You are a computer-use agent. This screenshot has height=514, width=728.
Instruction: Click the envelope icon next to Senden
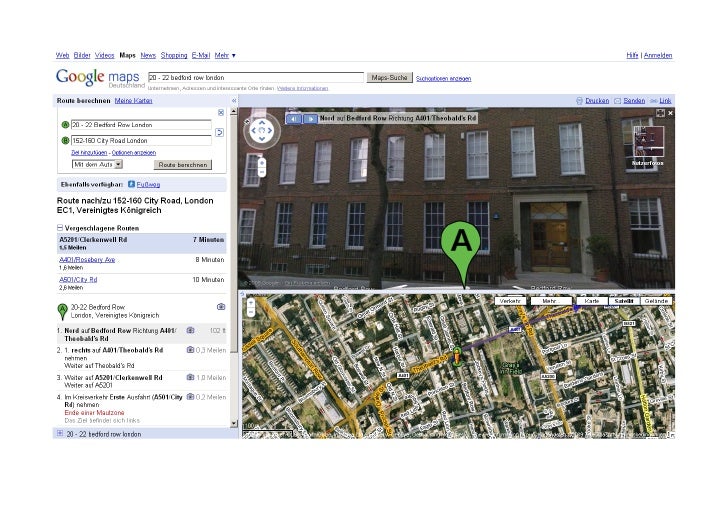[618, 101]
